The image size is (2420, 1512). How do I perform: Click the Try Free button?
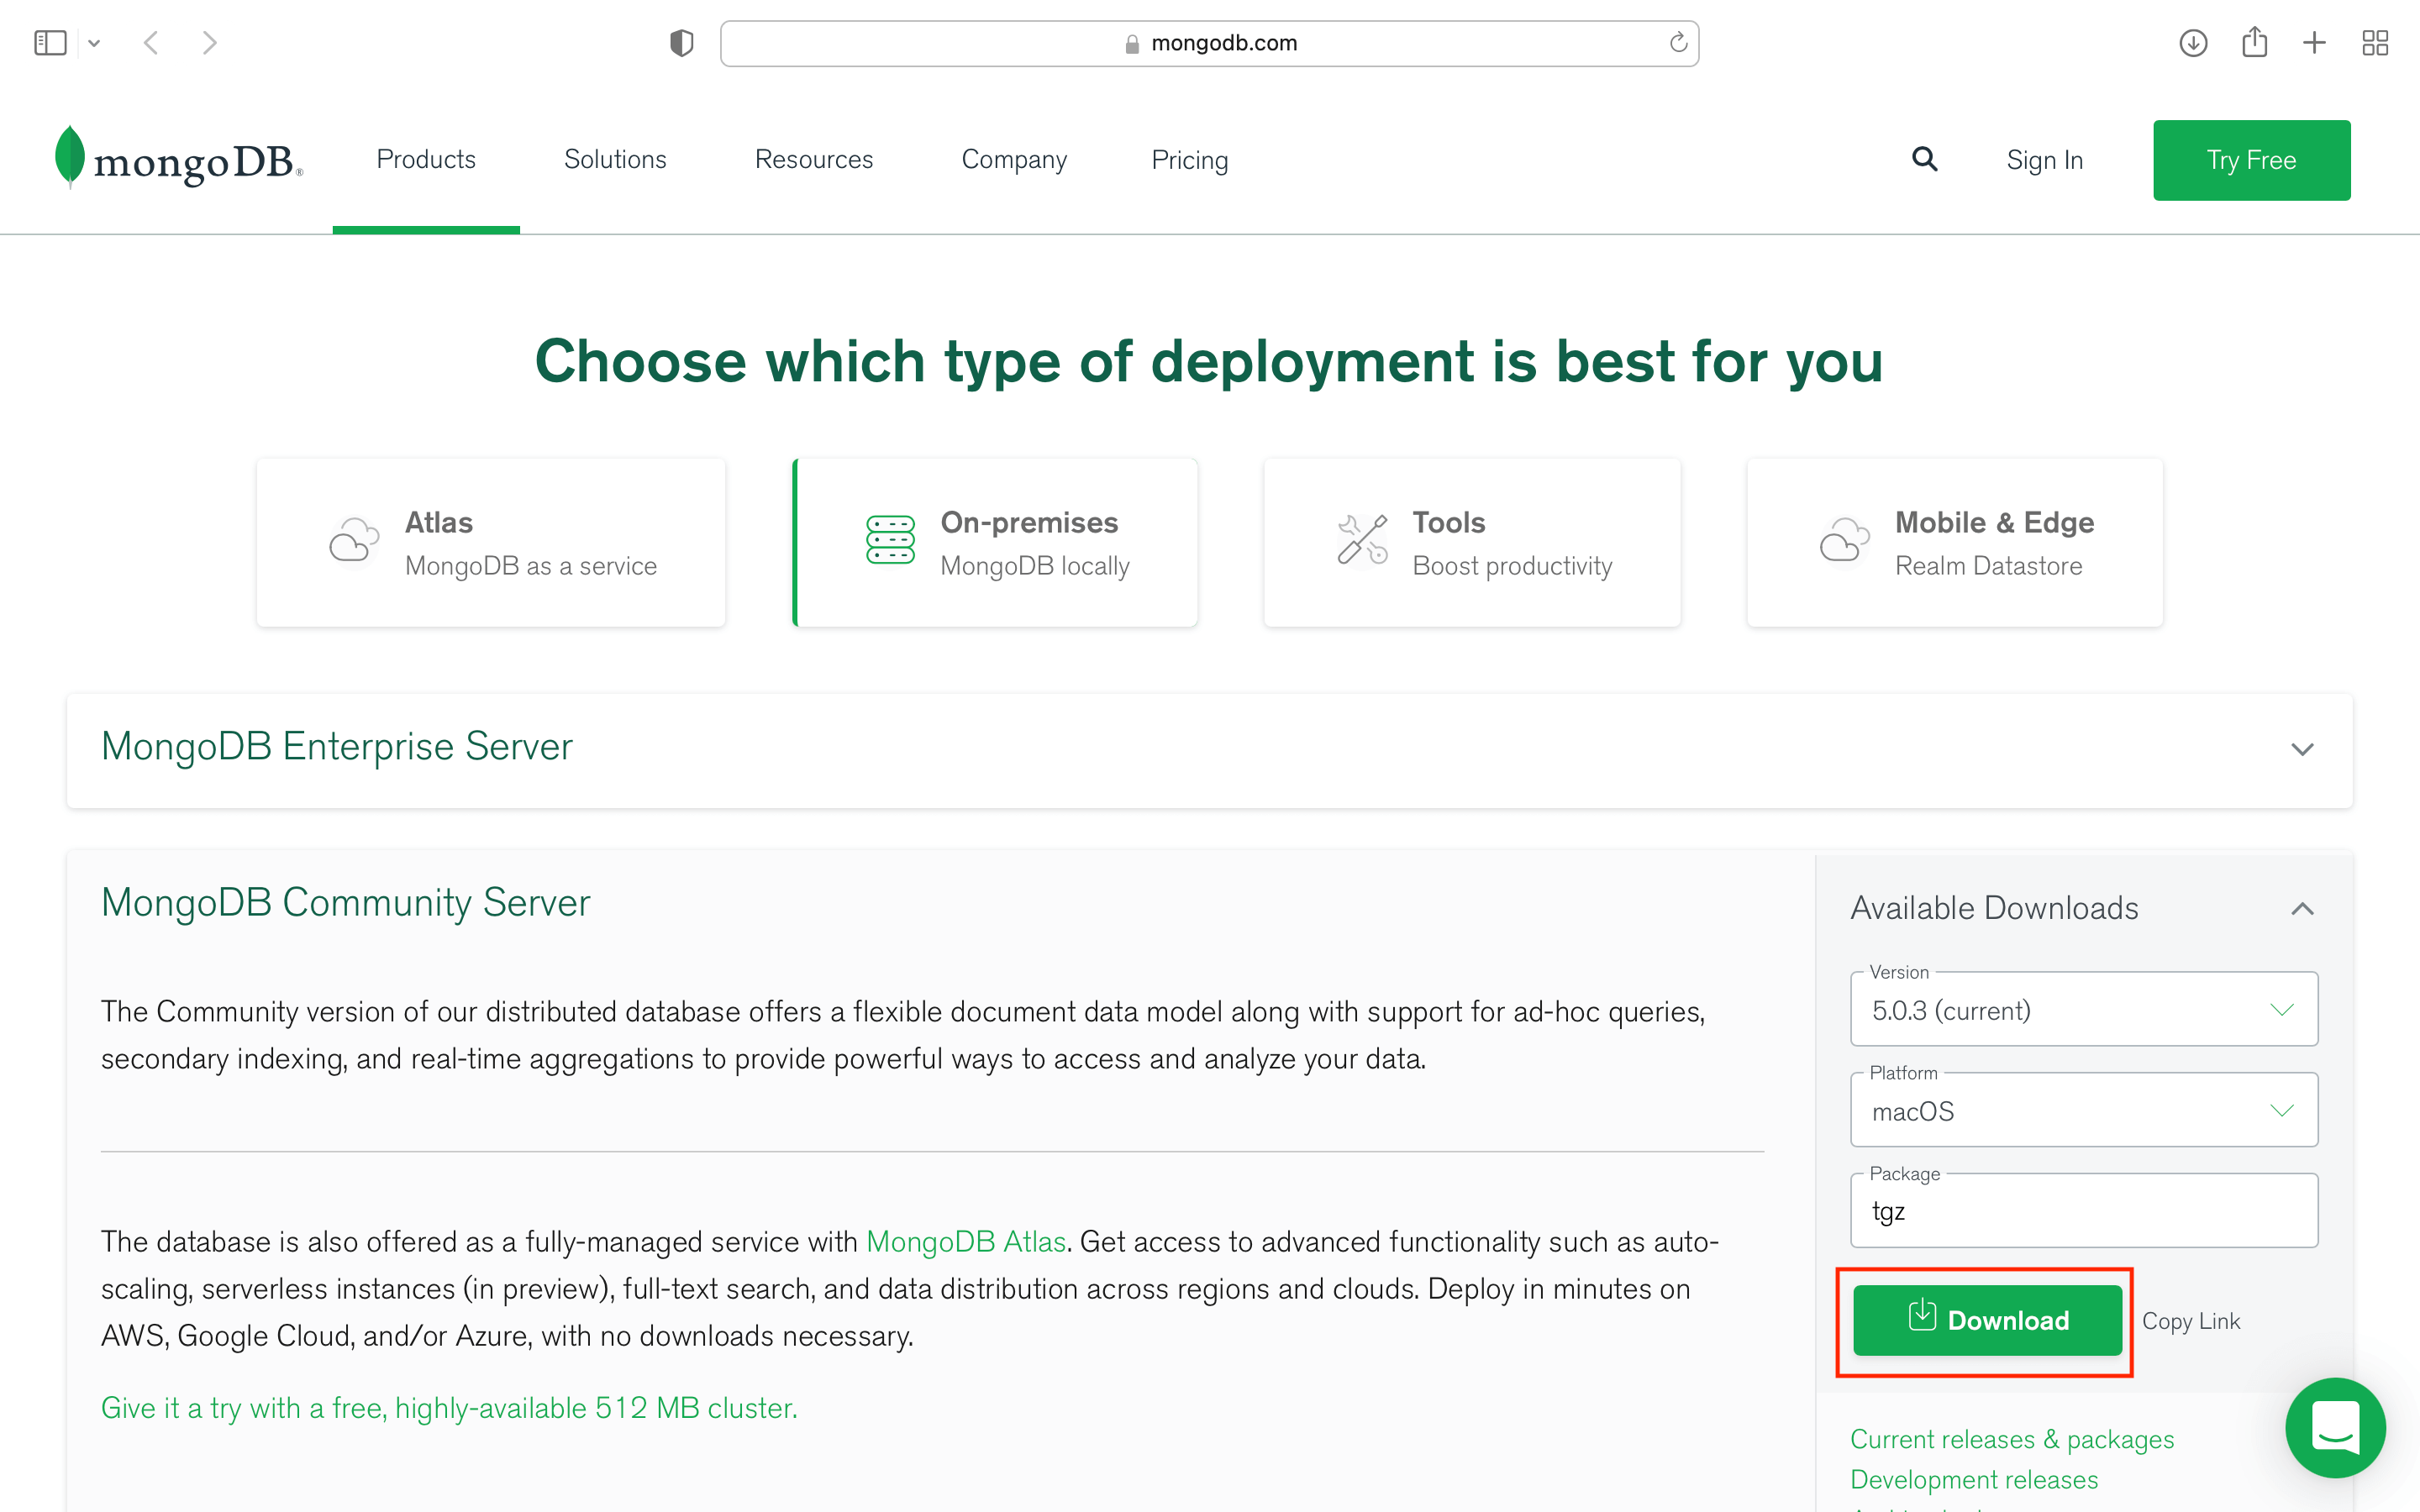(2252, 160)
